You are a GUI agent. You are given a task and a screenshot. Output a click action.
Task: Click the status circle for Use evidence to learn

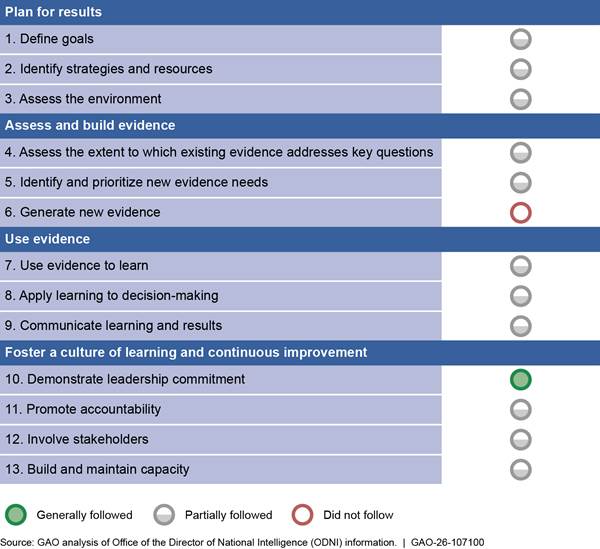[520, 266]
